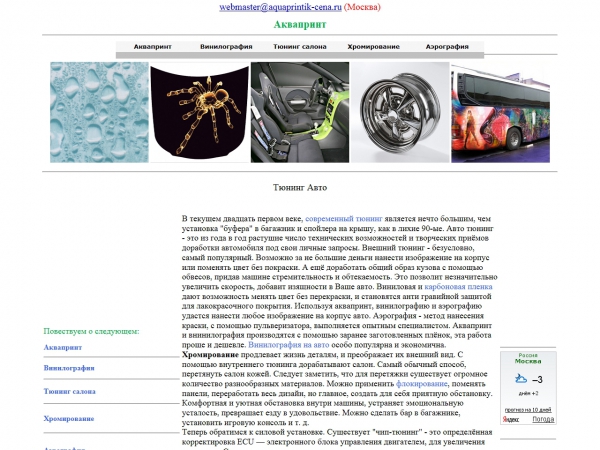
Task: Open the прогноз на 10 дней forecast link
Action: tap(528, 410)
